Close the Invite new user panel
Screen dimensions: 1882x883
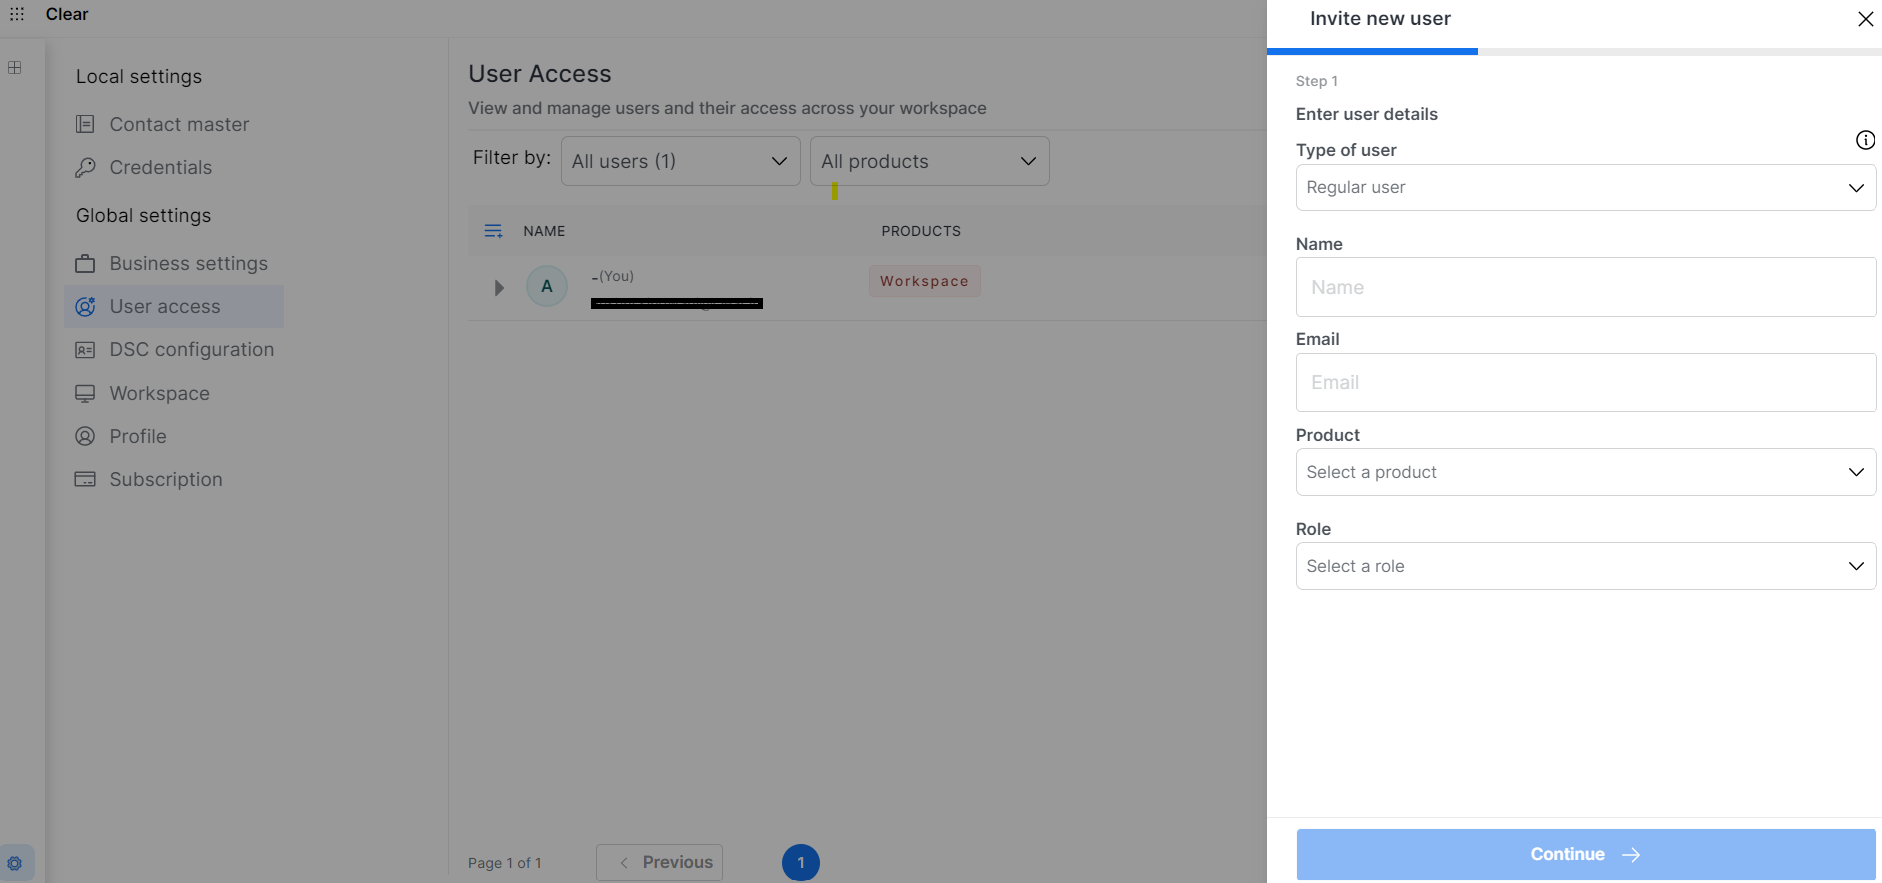1865,19
